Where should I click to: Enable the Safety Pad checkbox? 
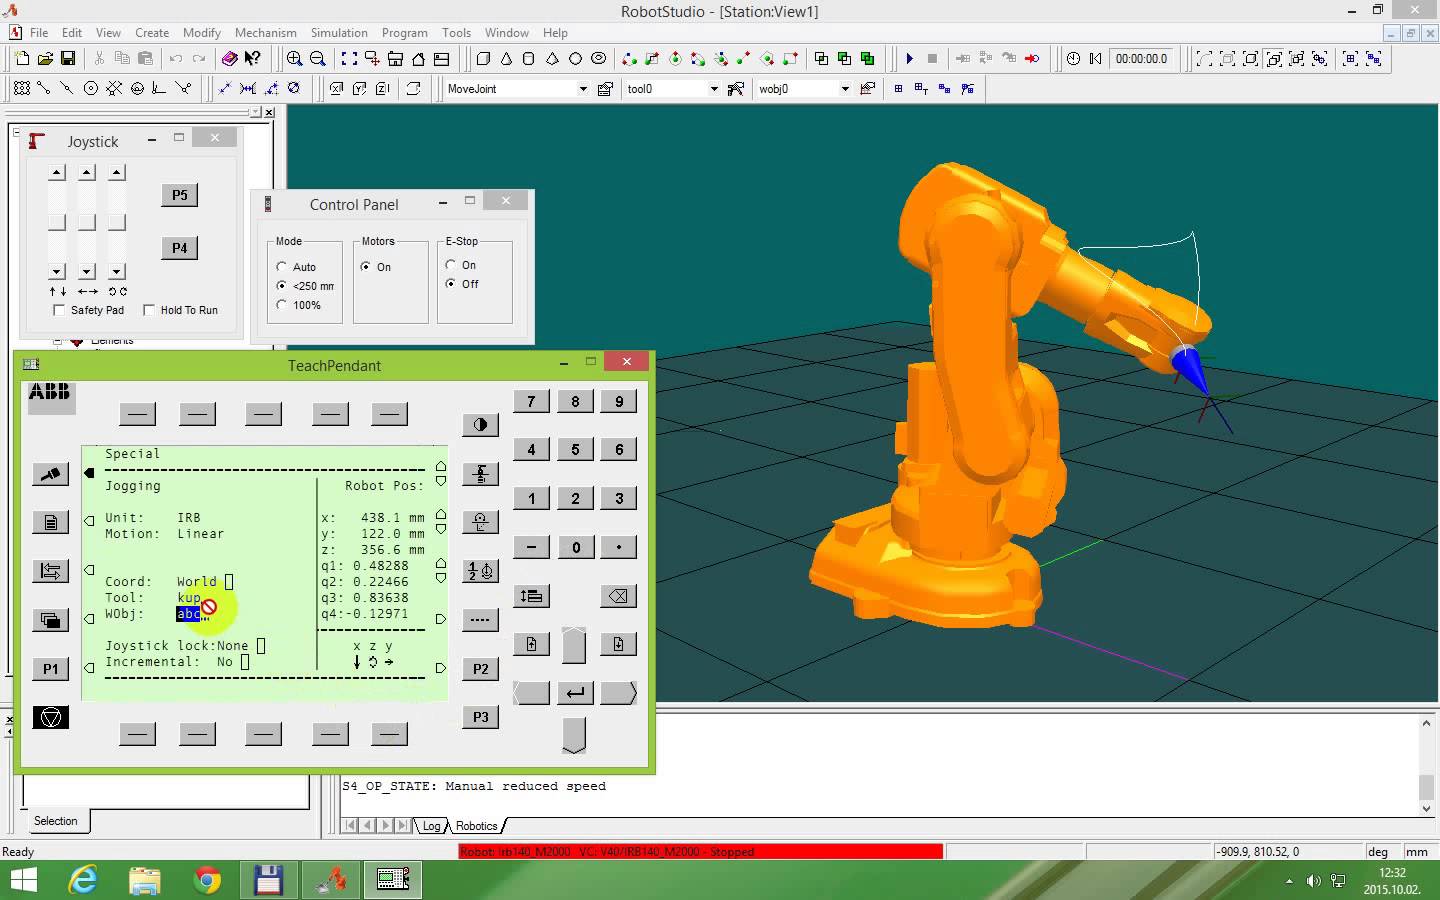pos(59,310)
